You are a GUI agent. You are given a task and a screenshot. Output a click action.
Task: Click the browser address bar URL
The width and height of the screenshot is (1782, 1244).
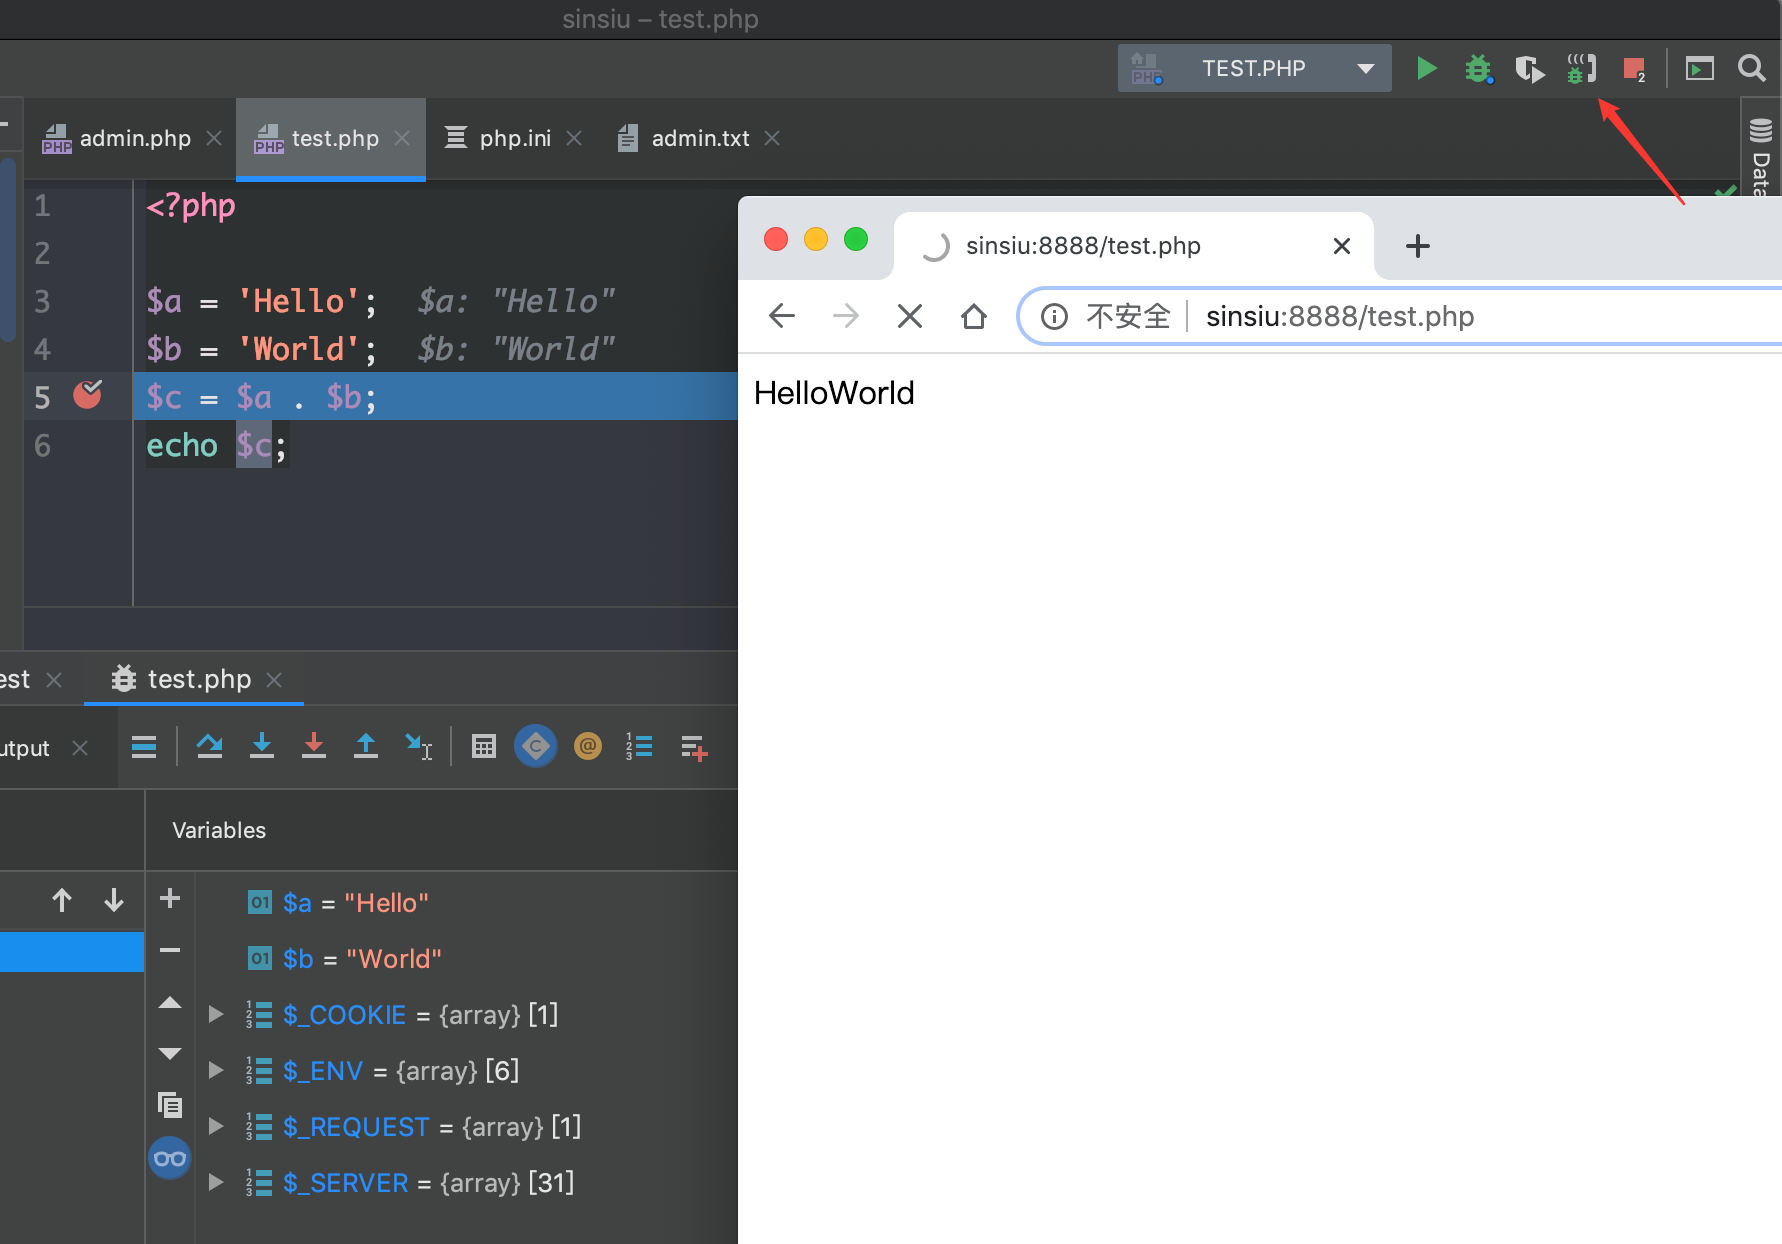1340,316
